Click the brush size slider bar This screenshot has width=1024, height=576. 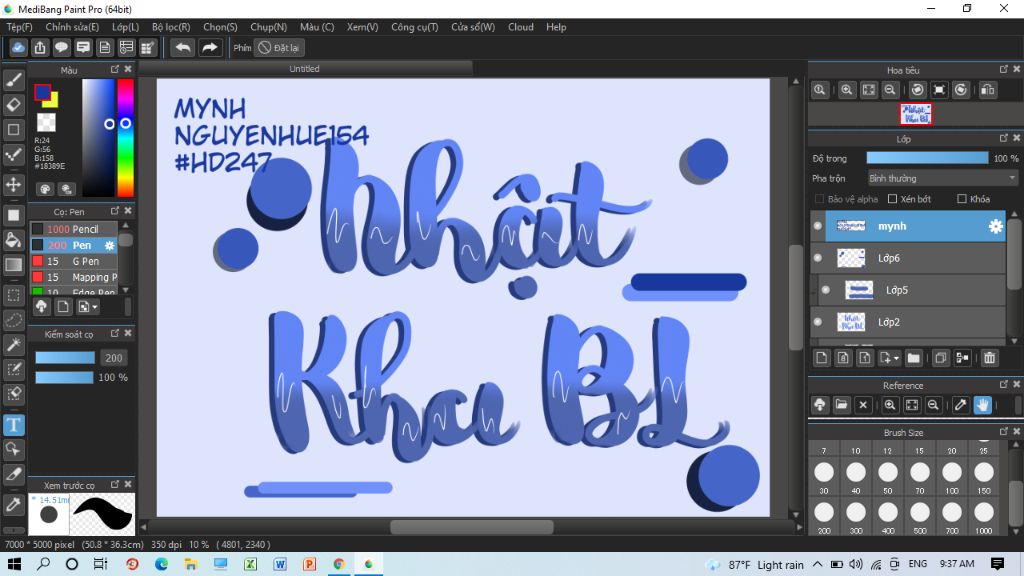65,358
